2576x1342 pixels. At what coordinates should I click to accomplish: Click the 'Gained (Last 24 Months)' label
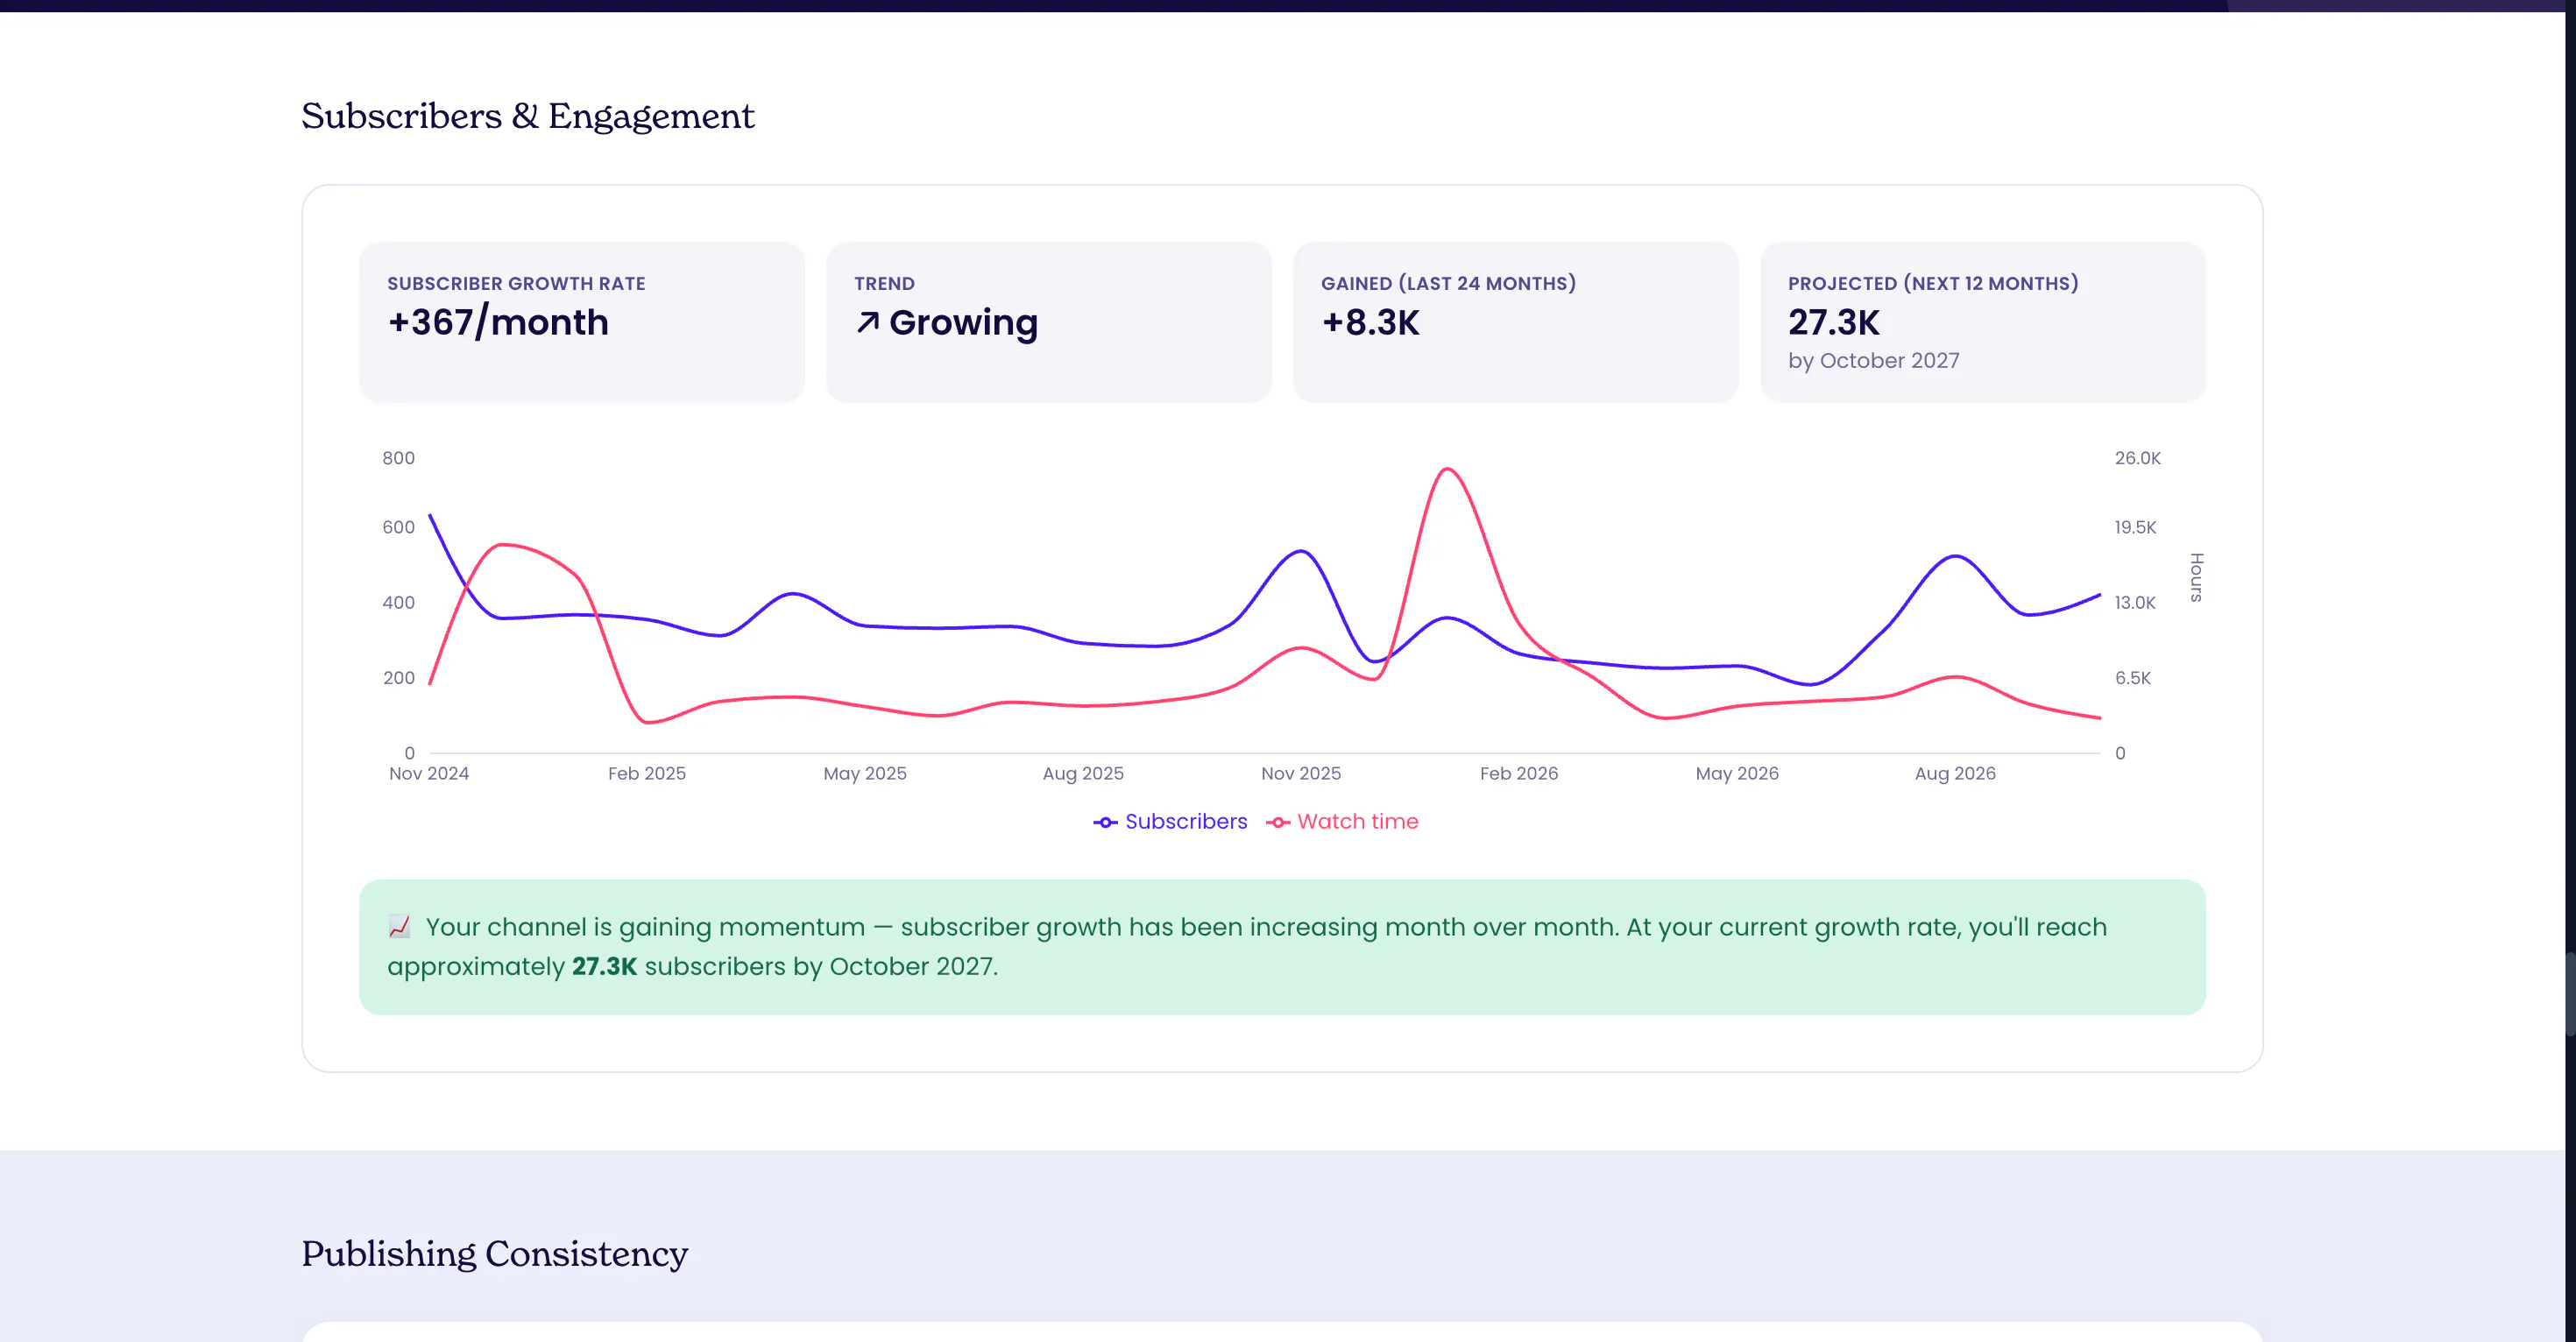1448,283
